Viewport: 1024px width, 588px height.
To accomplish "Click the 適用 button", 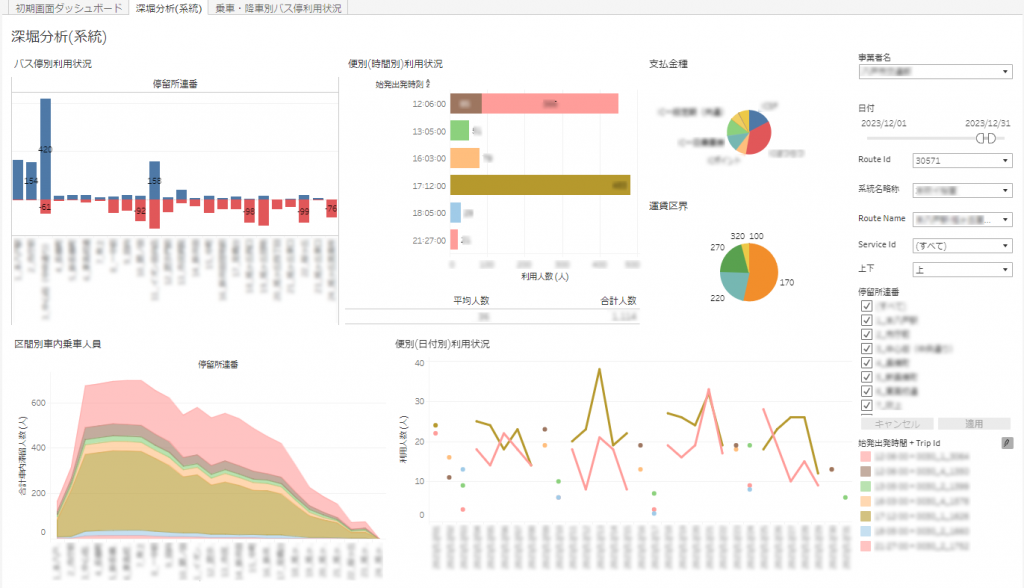I will tap(974, 424).
